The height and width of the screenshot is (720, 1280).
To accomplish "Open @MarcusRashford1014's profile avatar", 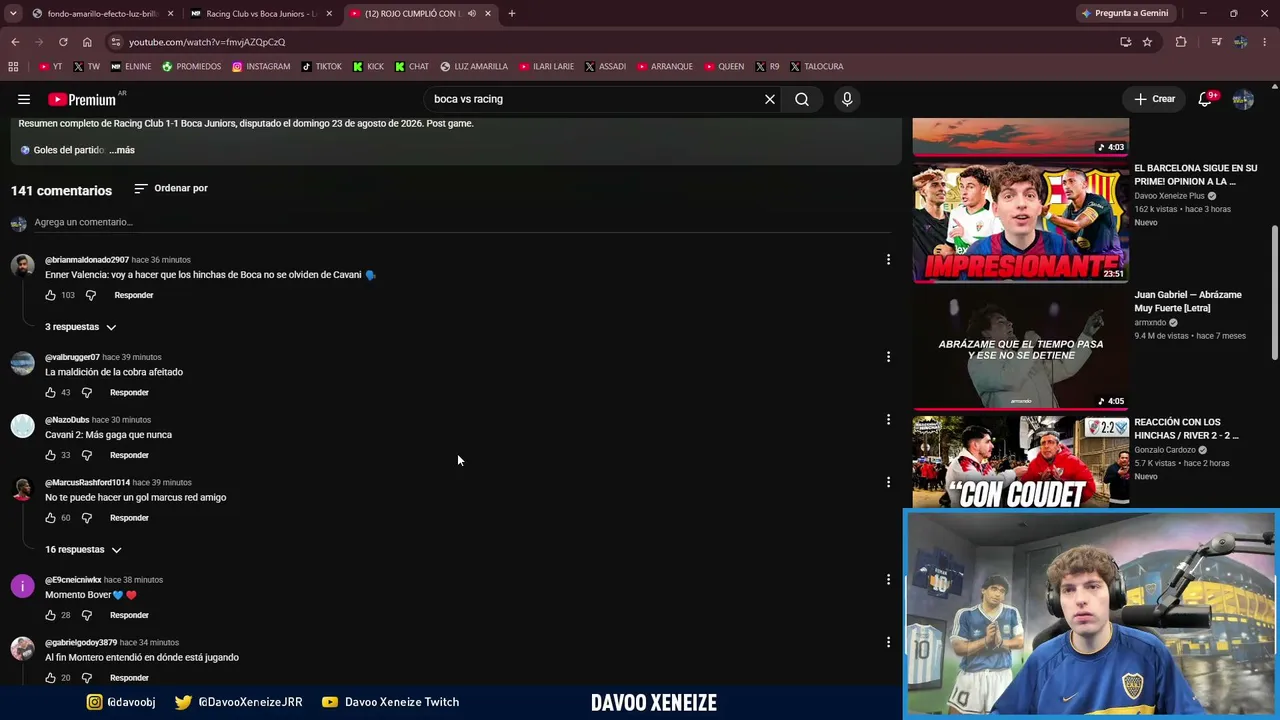I will click(x=22, y=488).
